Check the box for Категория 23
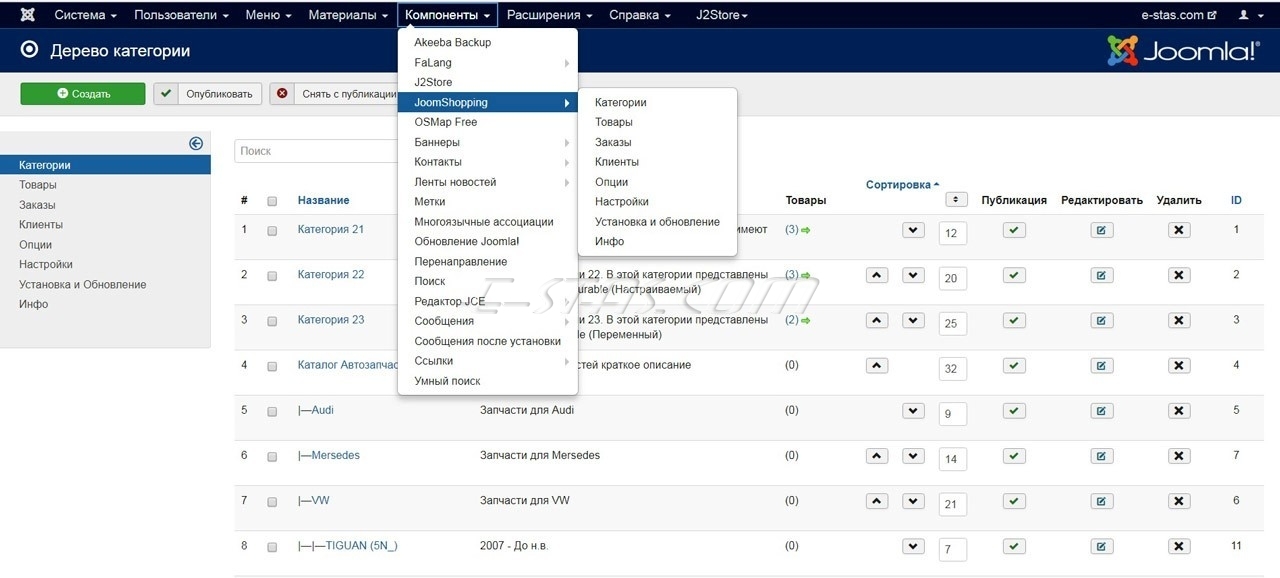This screenshot has height=578, width=1280. pyautogui.click(x=272, y=320)
